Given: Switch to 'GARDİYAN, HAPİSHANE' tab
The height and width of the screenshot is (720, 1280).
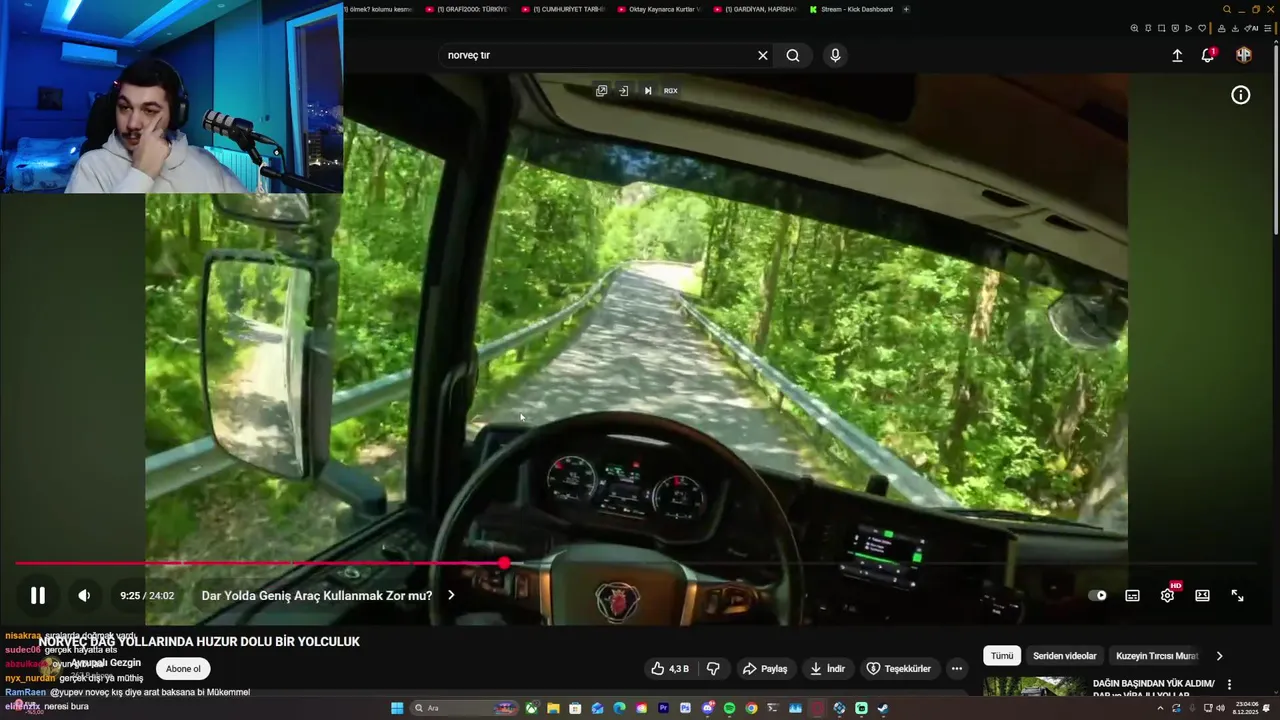Looking at the screenshot, I should click(x=755, y=9).
